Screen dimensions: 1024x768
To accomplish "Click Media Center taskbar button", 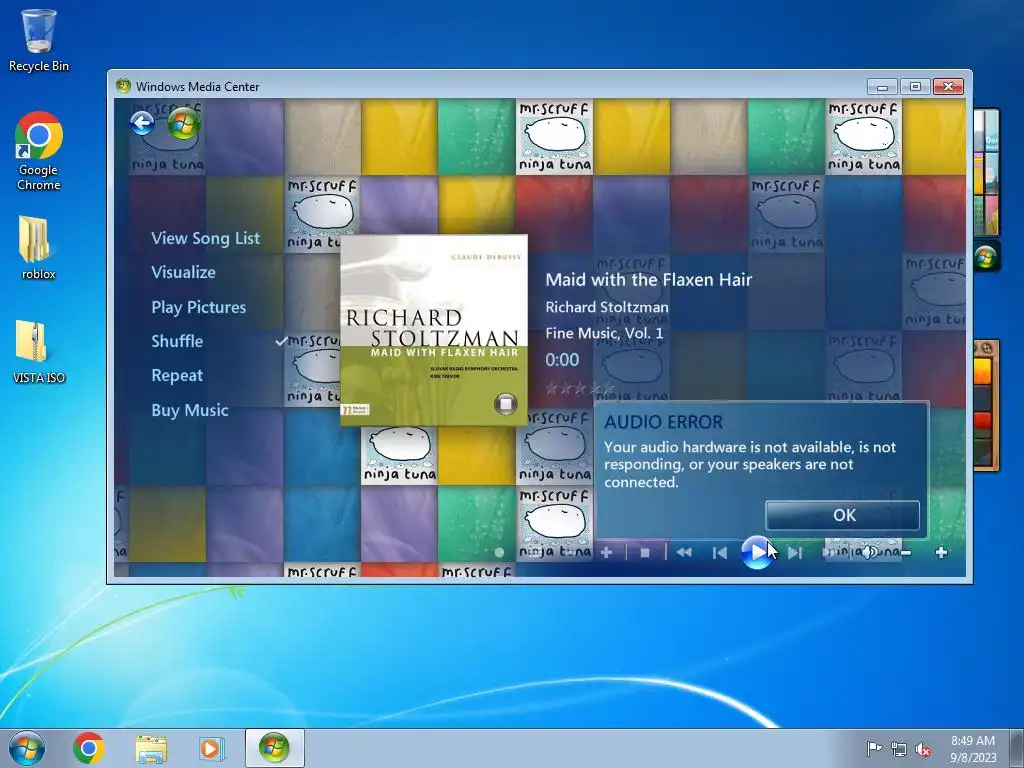I will pyautogui.click(x=274, y=748).
